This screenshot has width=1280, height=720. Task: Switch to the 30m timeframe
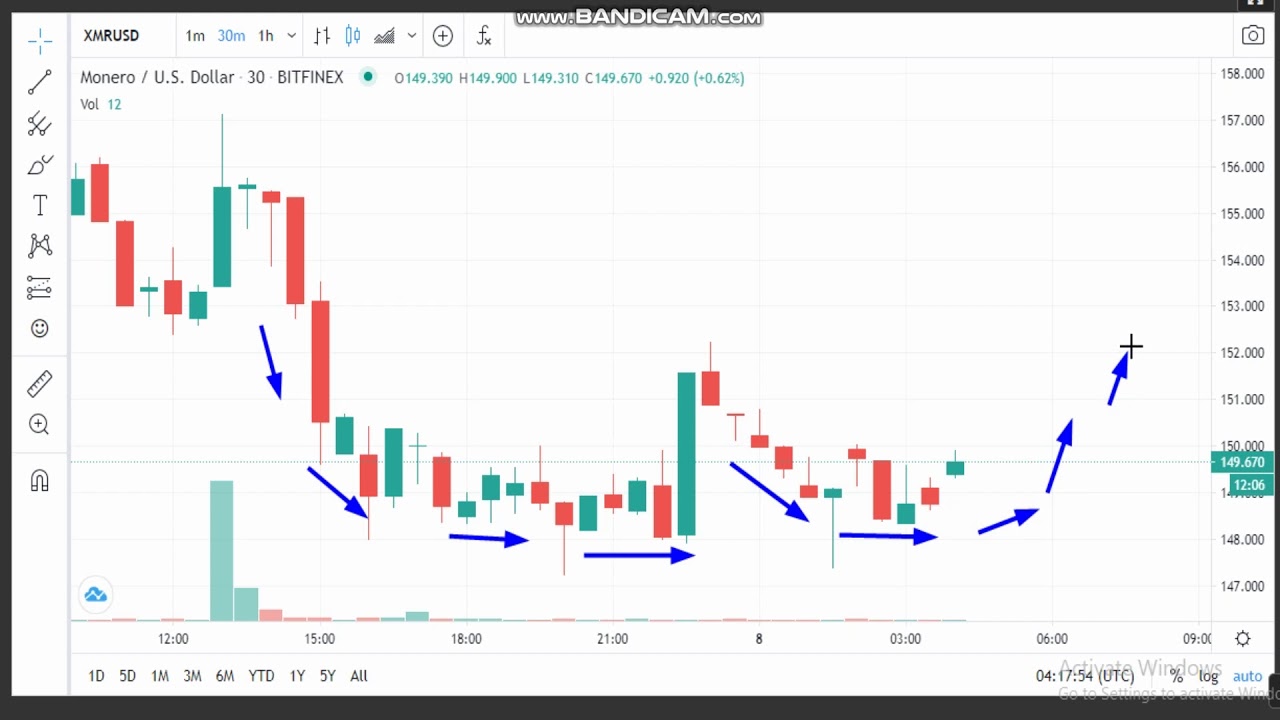point(231,36)
